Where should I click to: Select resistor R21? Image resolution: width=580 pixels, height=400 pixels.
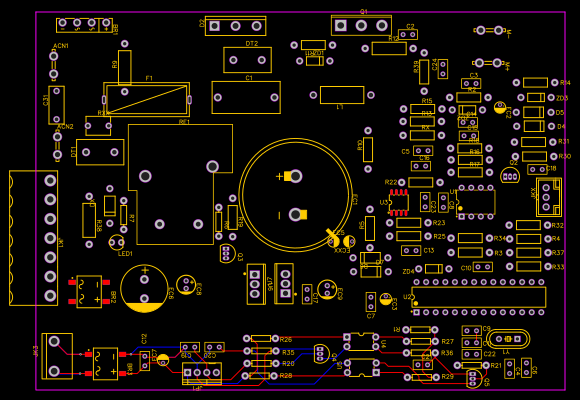click(x=472, y=366)
